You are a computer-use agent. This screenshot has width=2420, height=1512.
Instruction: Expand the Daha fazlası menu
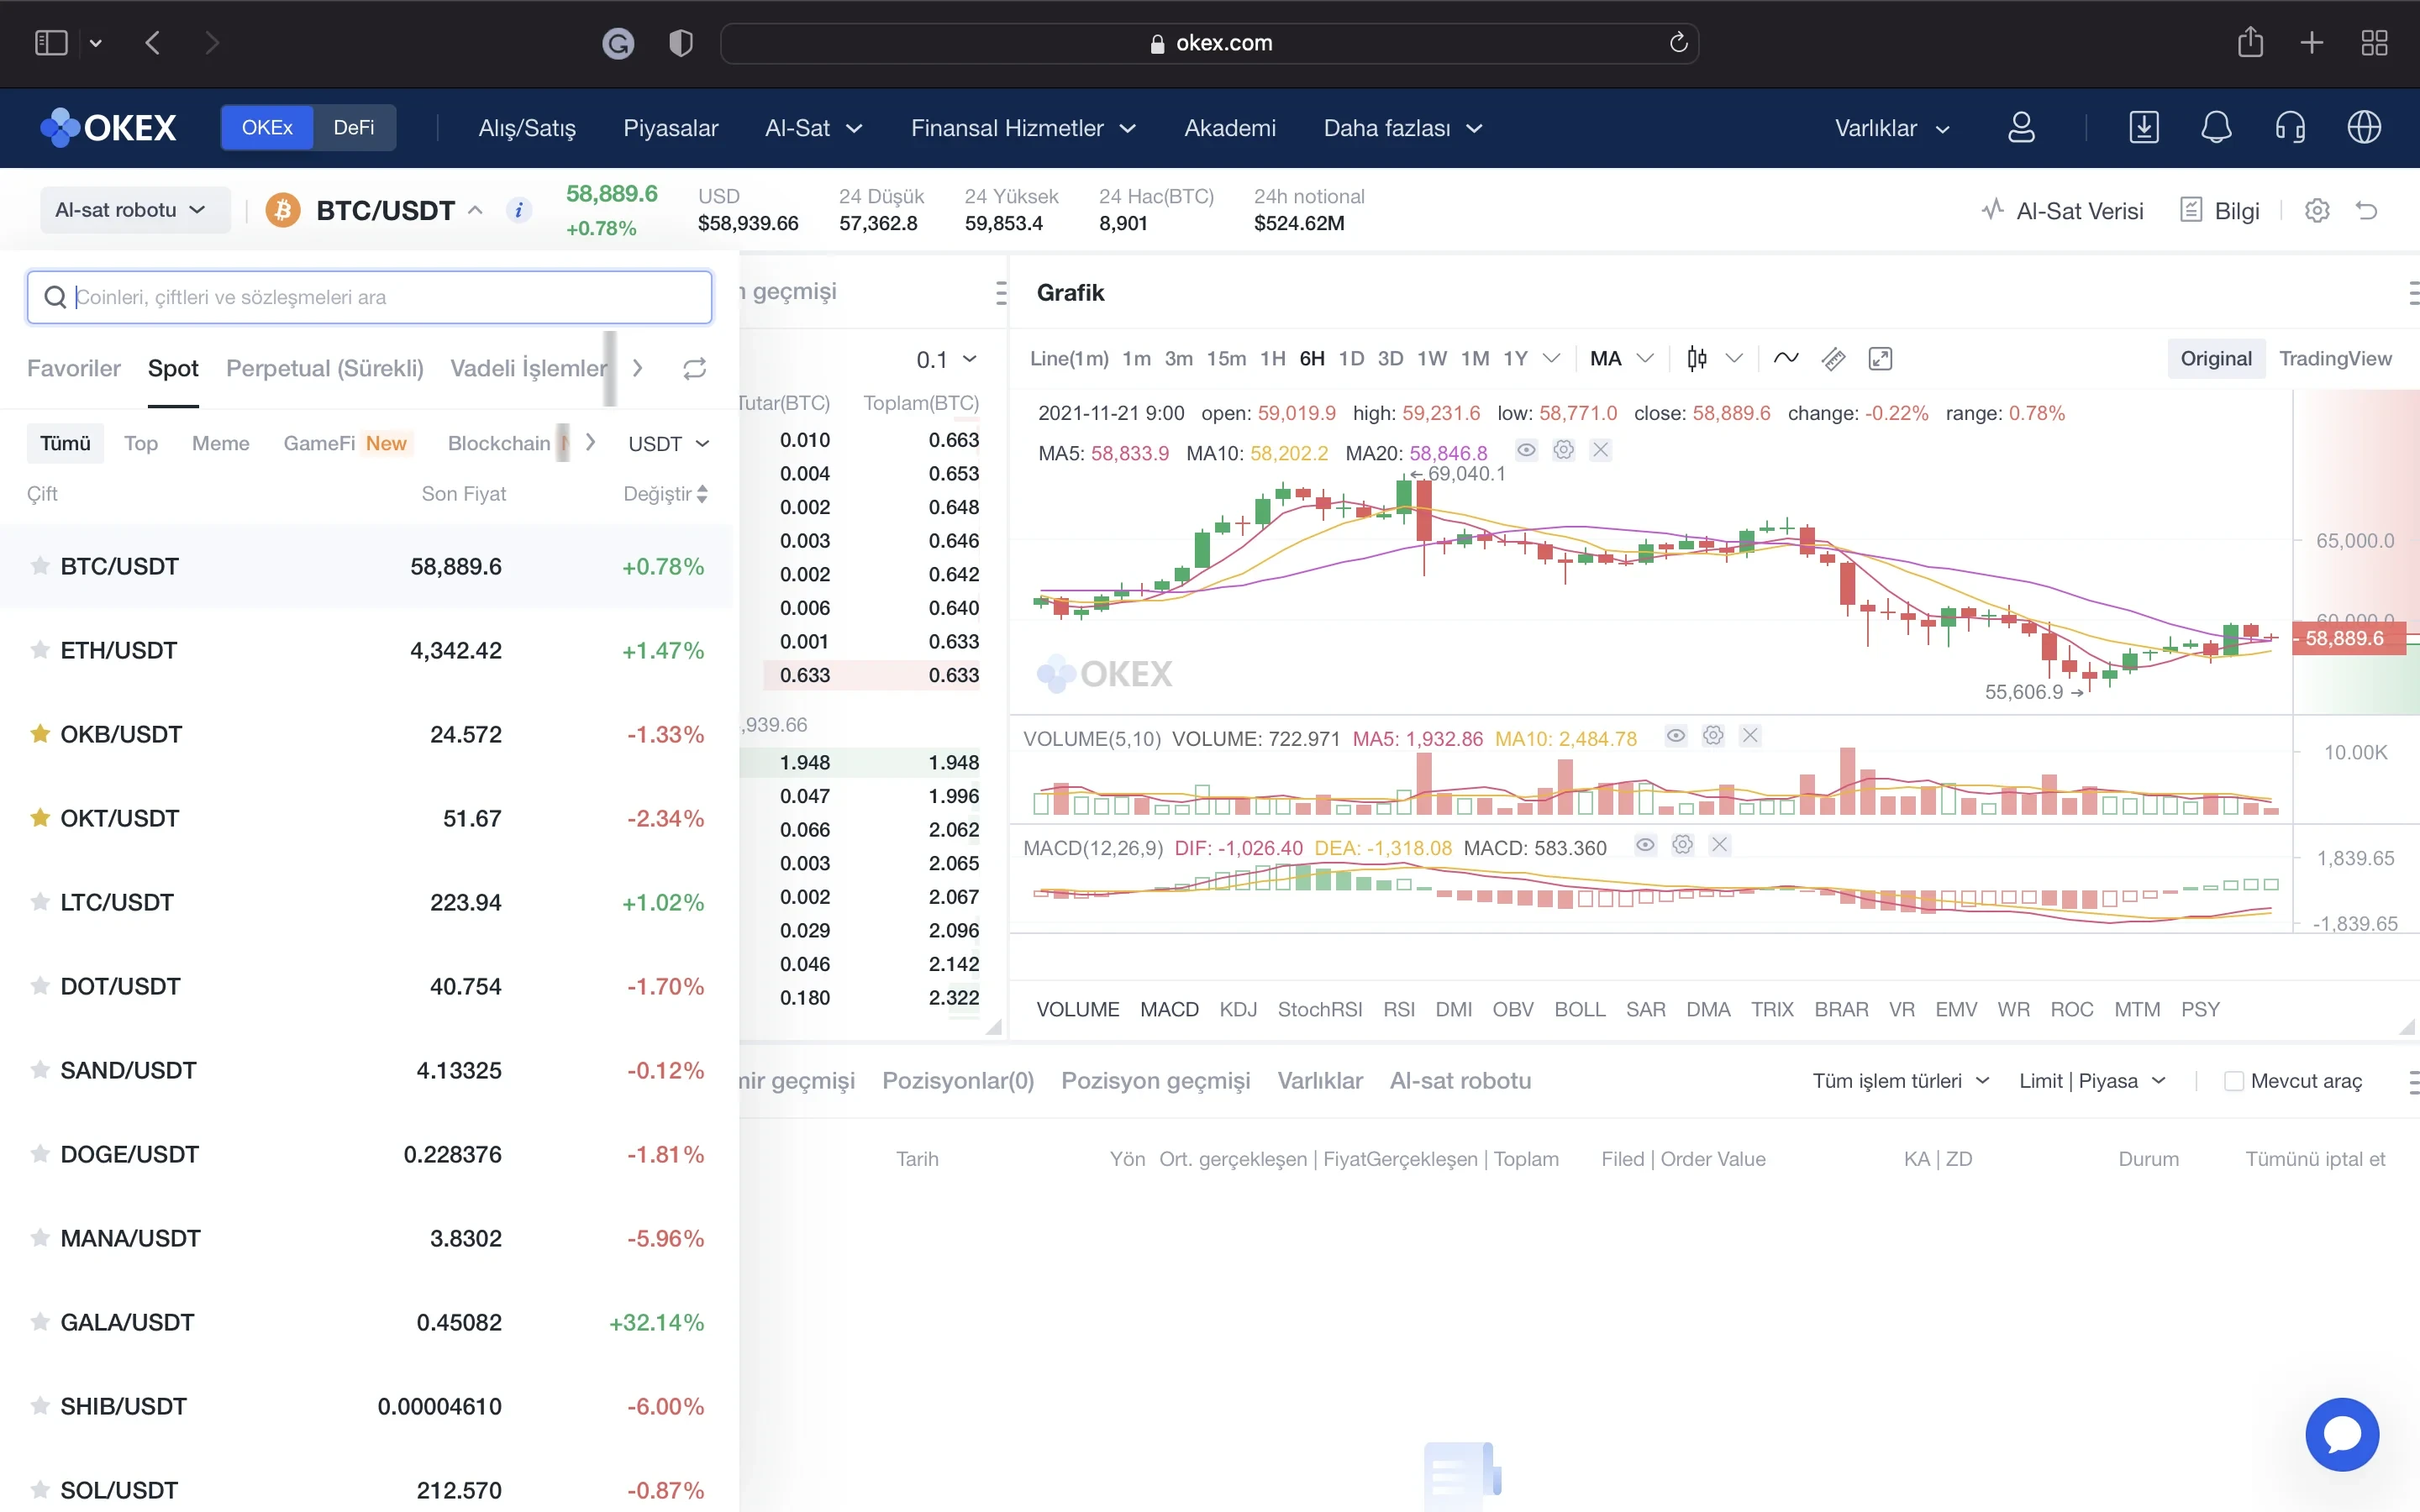point(1403,128)
